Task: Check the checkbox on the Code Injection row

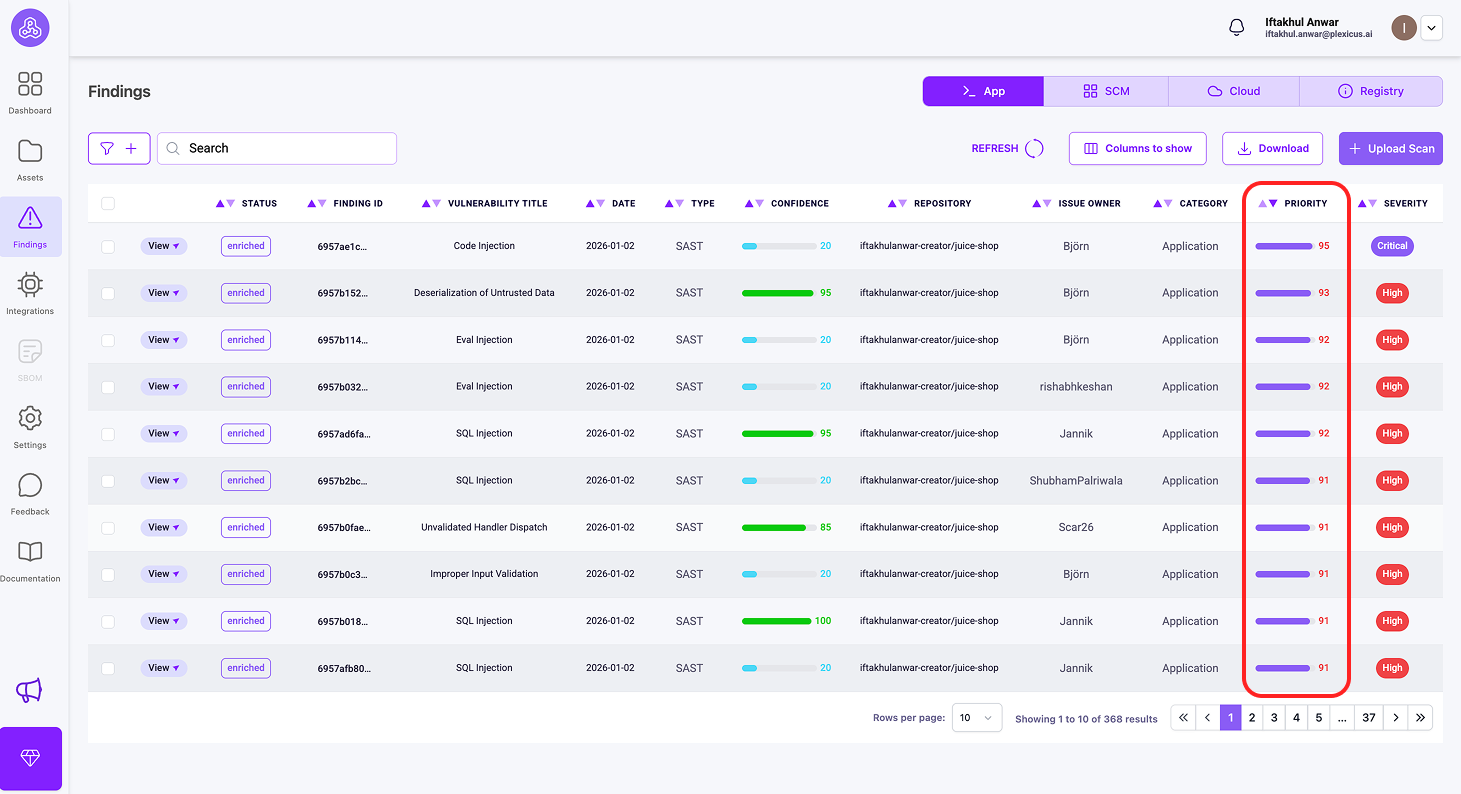Action: (108, 245)
